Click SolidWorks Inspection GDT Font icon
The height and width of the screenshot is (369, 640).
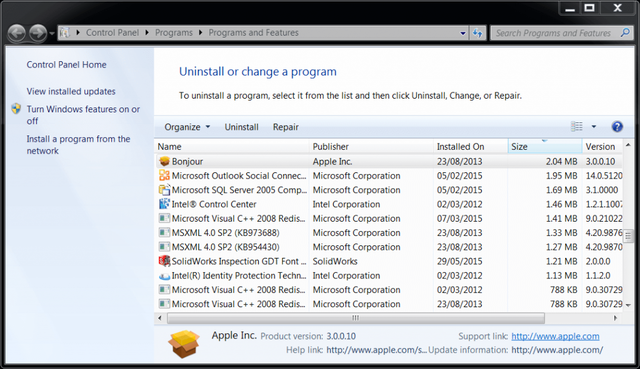coord(164,261)
